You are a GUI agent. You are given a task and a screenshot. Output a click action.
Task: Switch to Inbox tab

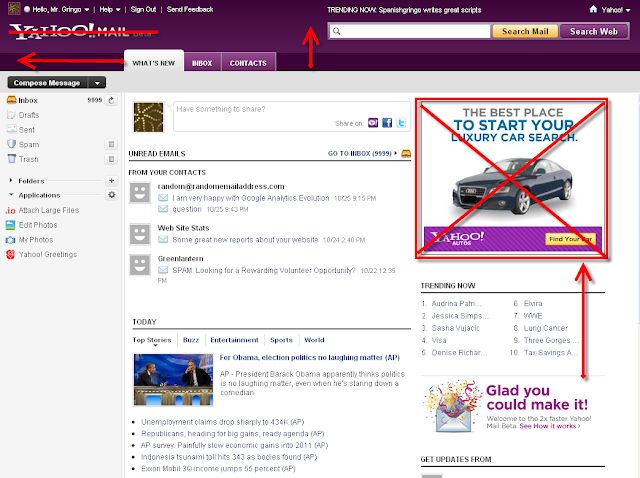[202, 63]
